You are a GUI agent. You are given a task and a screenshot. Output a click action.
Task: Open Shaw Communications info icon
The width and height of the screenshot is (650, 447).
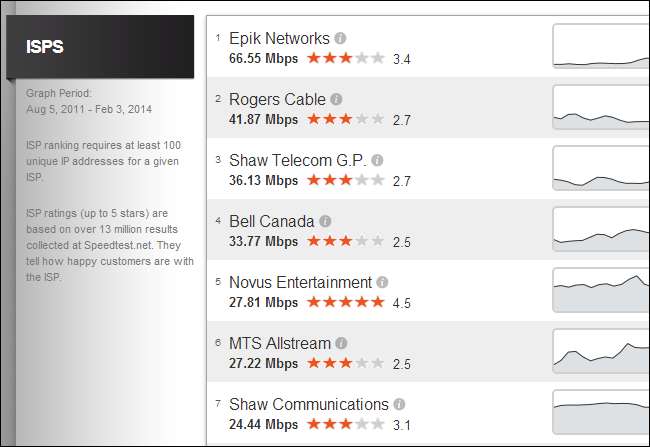pos(399,404)
